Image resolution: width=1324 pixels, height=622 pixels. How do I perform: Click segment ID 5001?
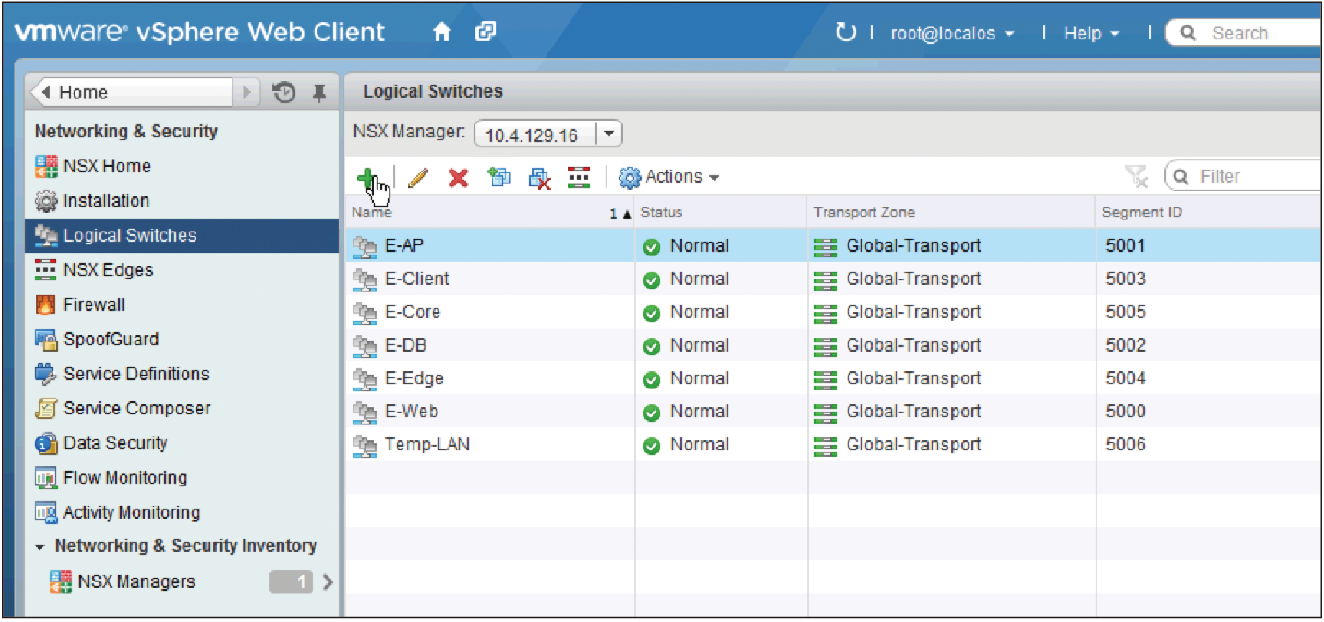tap(1125, 246)
